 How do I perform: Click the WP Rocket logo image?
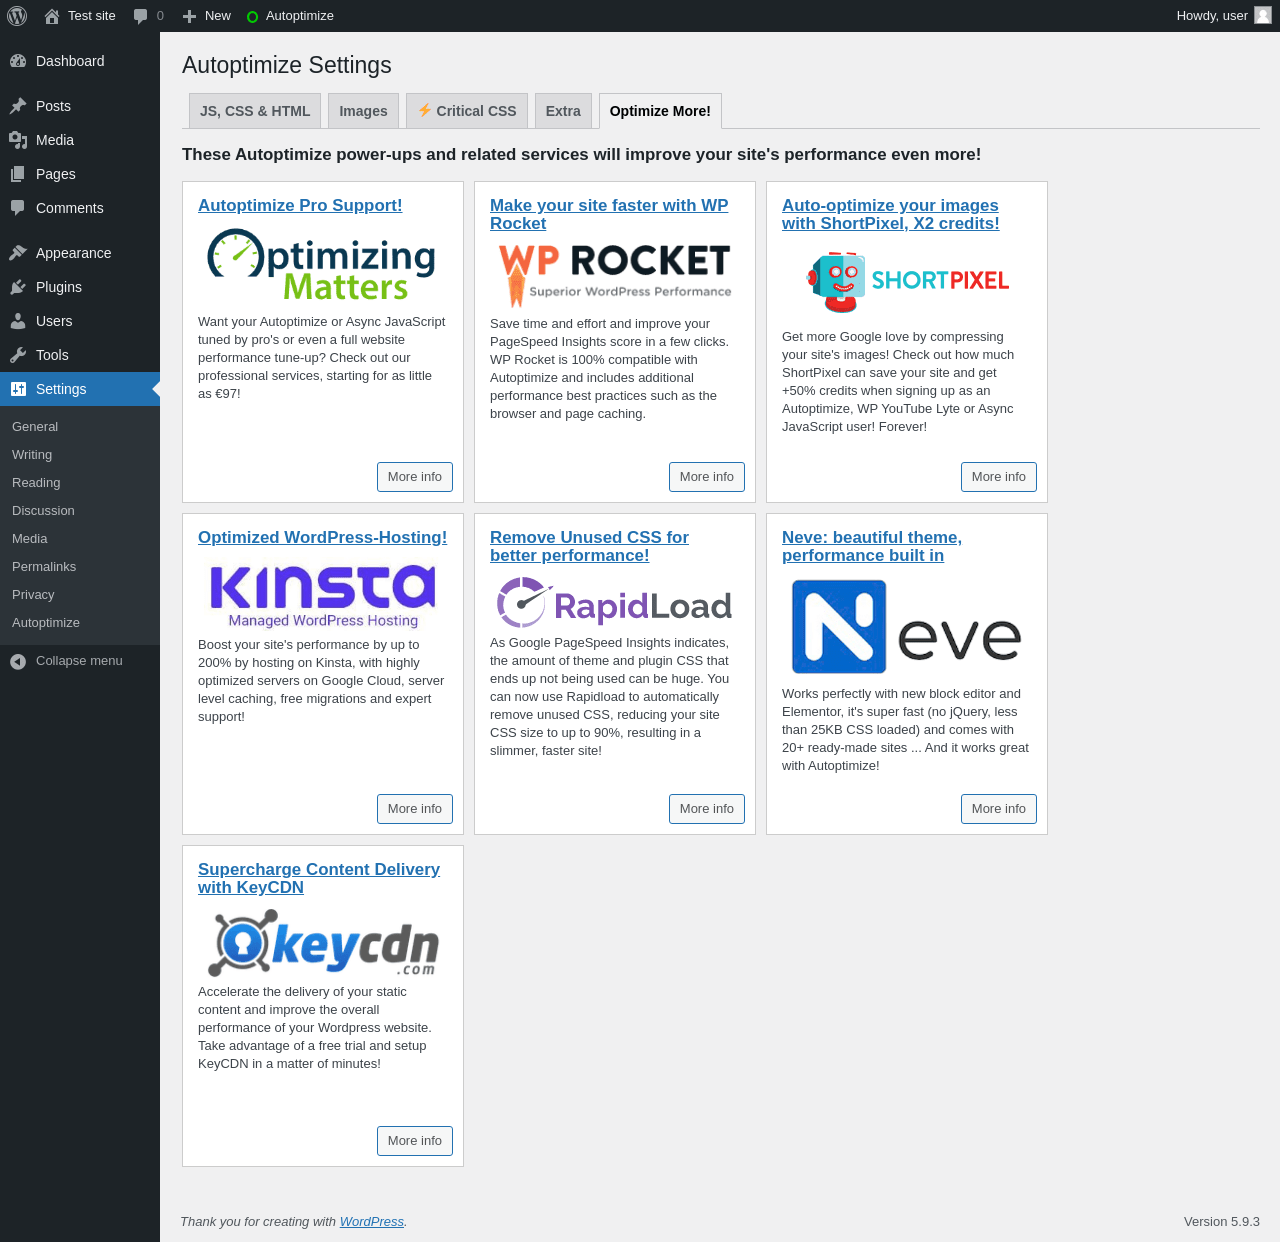[x=615, y=275]
